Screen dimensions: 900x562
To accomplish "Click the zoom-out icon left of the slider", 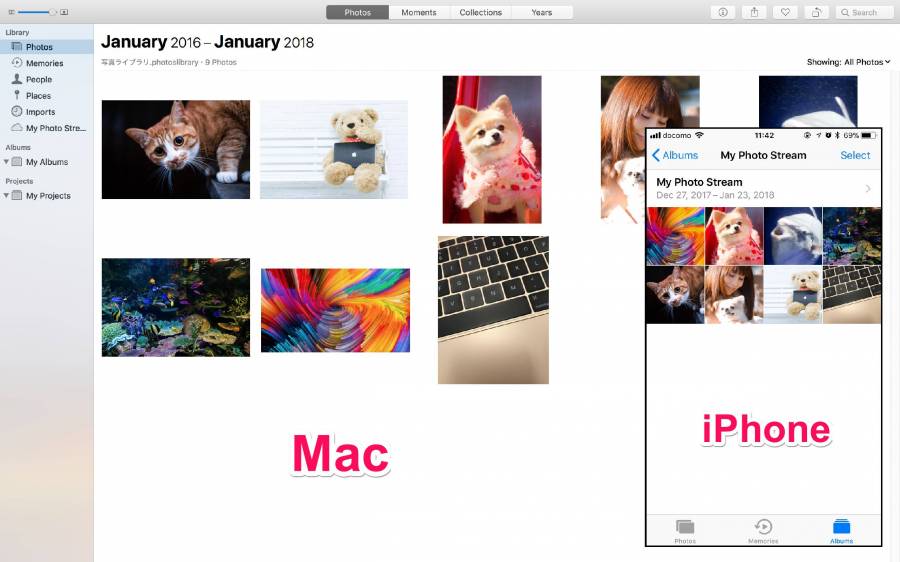I will 11,12.
